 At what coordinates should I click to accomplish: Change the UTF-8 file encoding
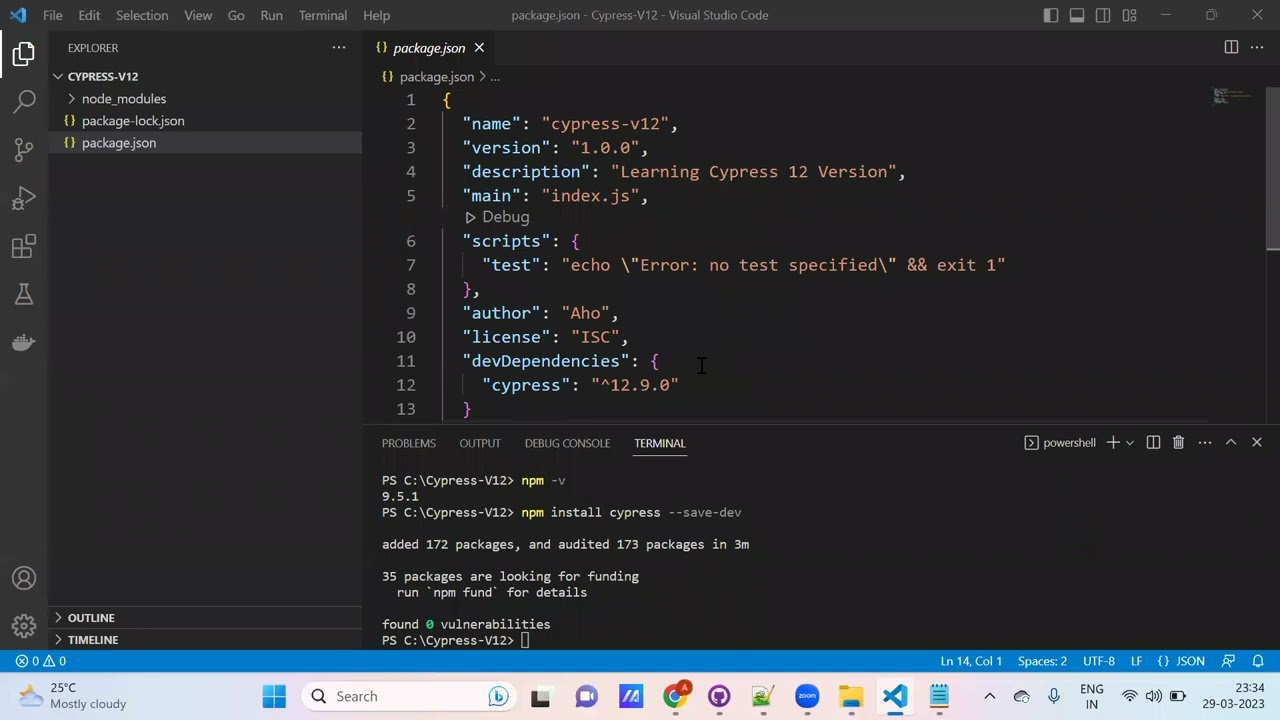pyautogui.click(x=1098, y=661)
